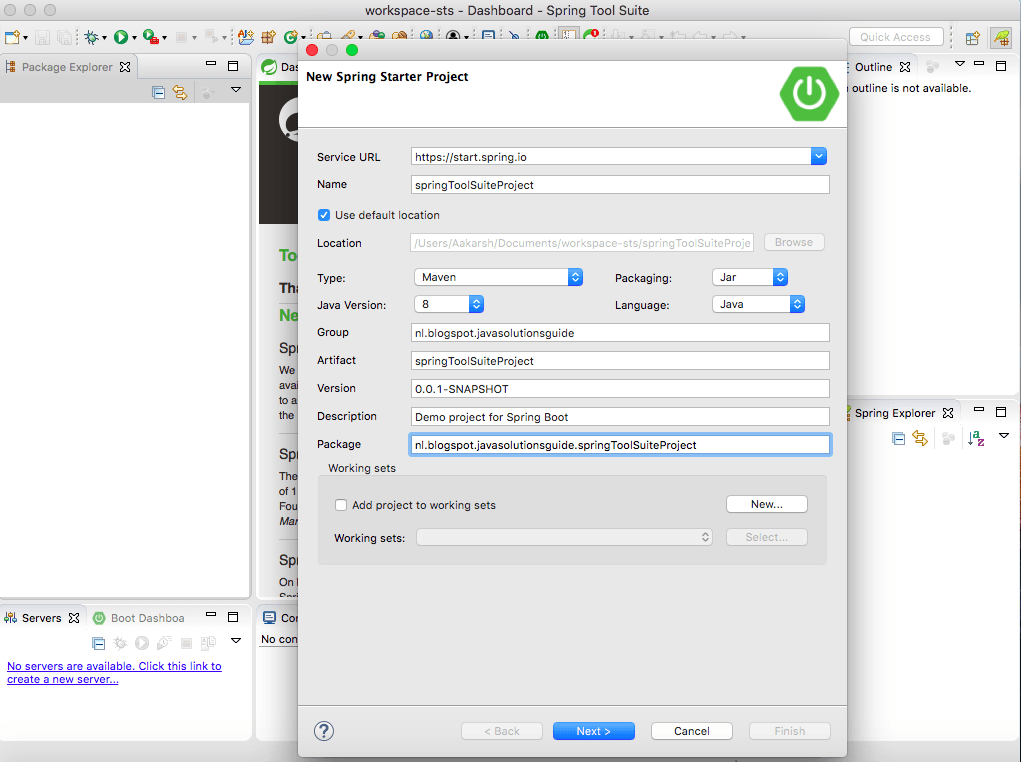Click the Collapse All icon in Servers view
Viewport: 1021px width, 762px height.
[98, 643]
